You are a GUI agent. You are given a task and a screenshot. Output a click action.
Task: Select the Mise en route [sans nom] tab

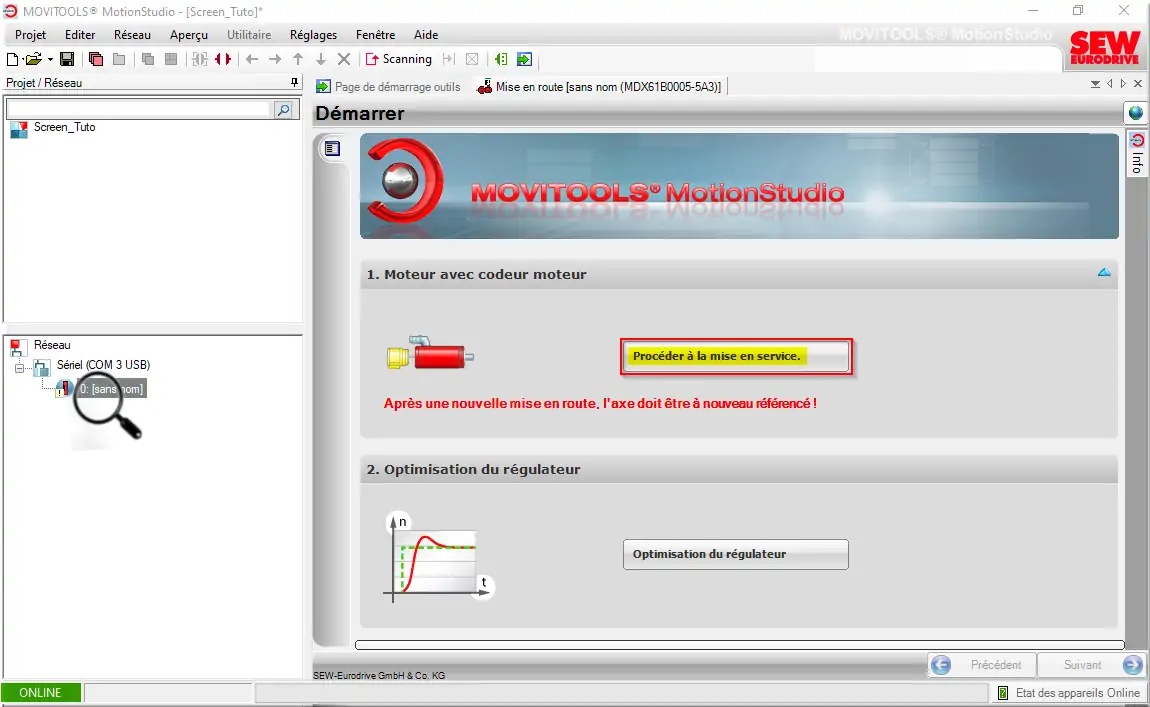coord(599,87)
